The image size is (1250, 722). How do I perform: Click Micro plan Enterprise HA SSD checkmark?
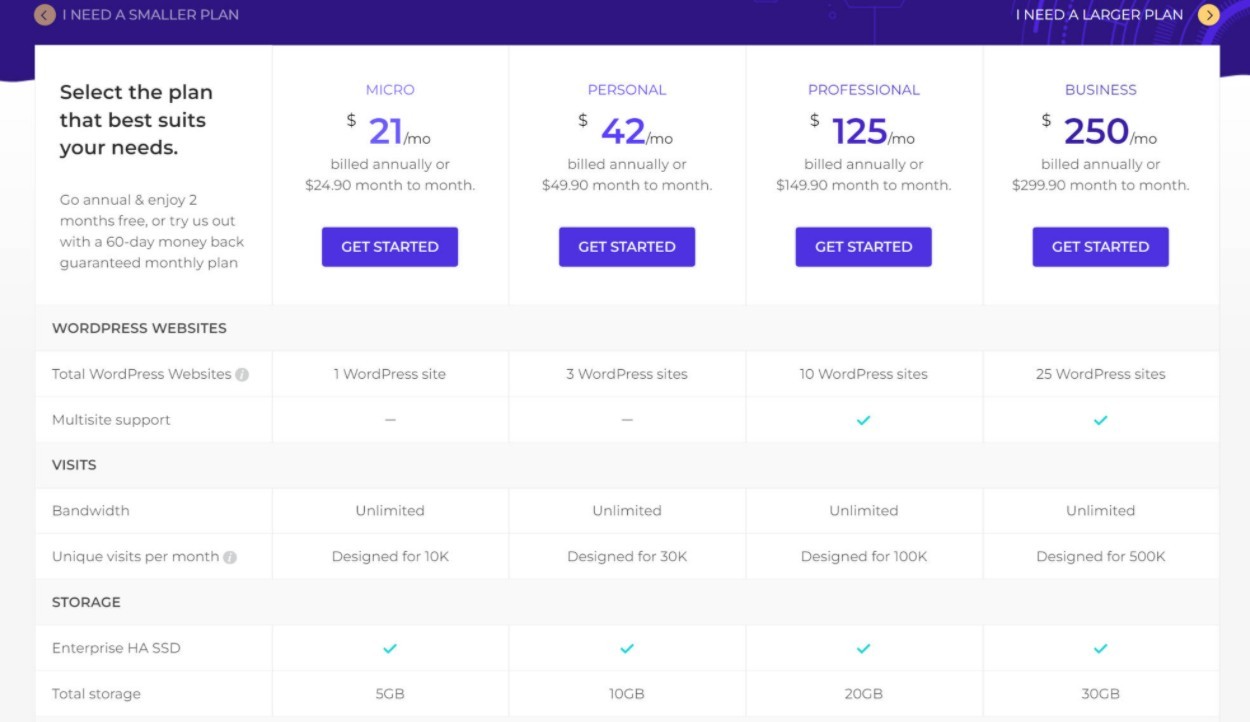tap(390, 649)
